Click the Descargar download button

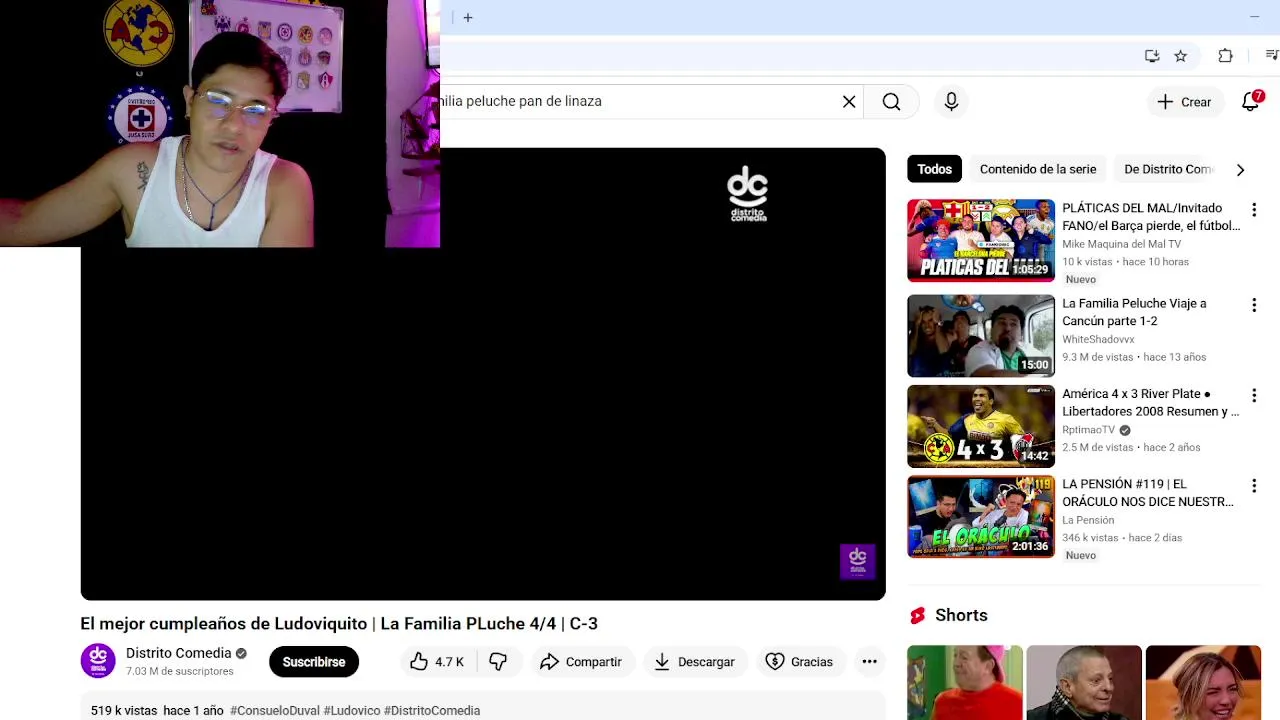point(694,662)
